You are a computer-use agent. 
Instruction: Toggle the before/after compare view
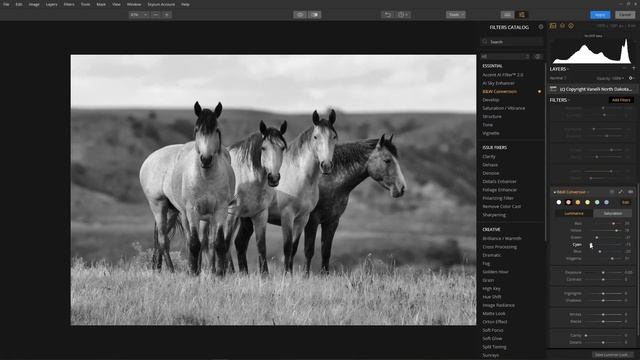pos(315,15)
